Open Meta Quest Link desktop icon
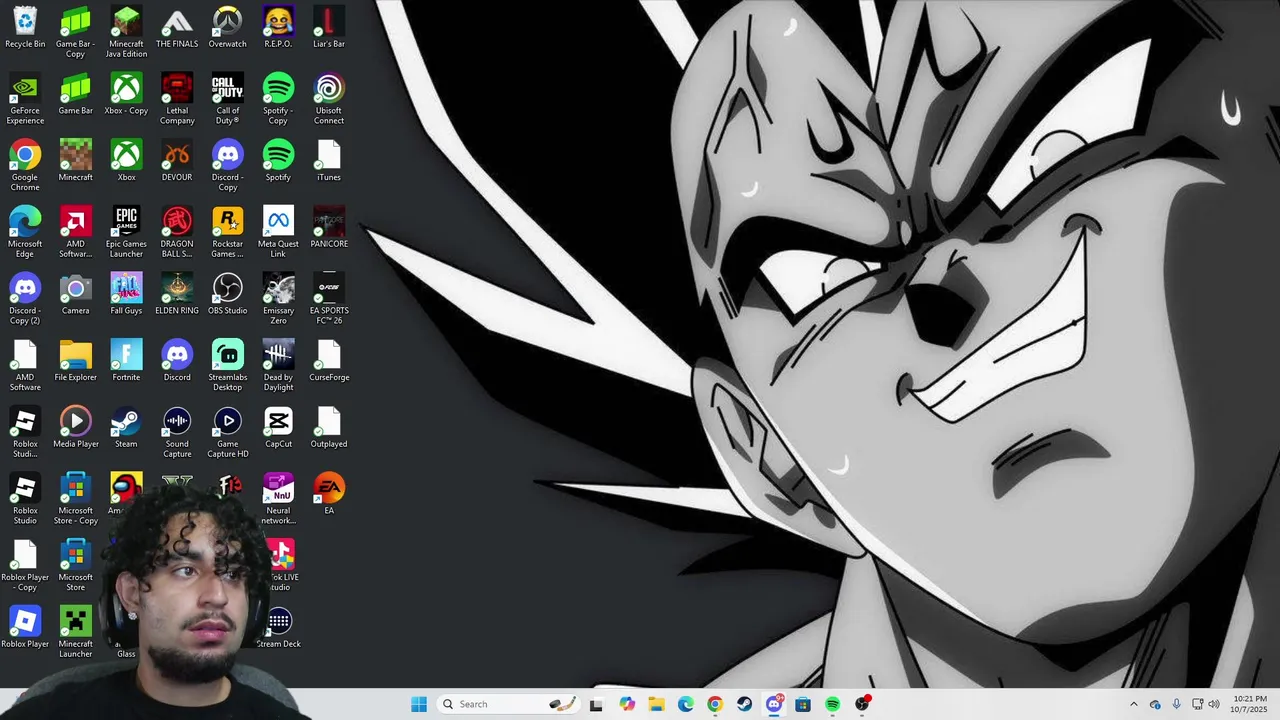Image resolution: width=1280 pixels, height=720 pixels. (278, 232)
